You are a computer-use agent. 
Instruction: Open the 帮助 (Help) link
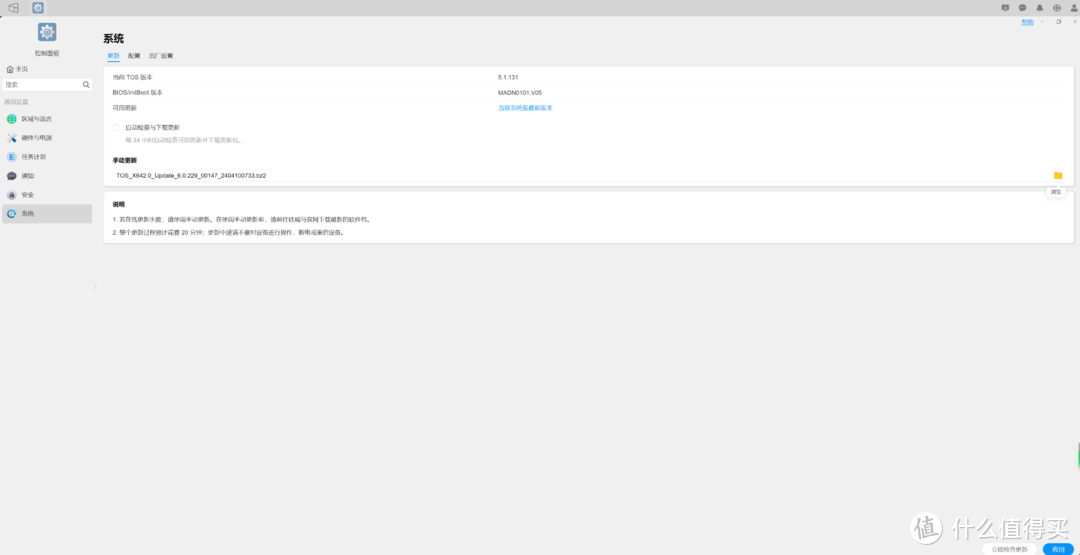(1027, 21)
